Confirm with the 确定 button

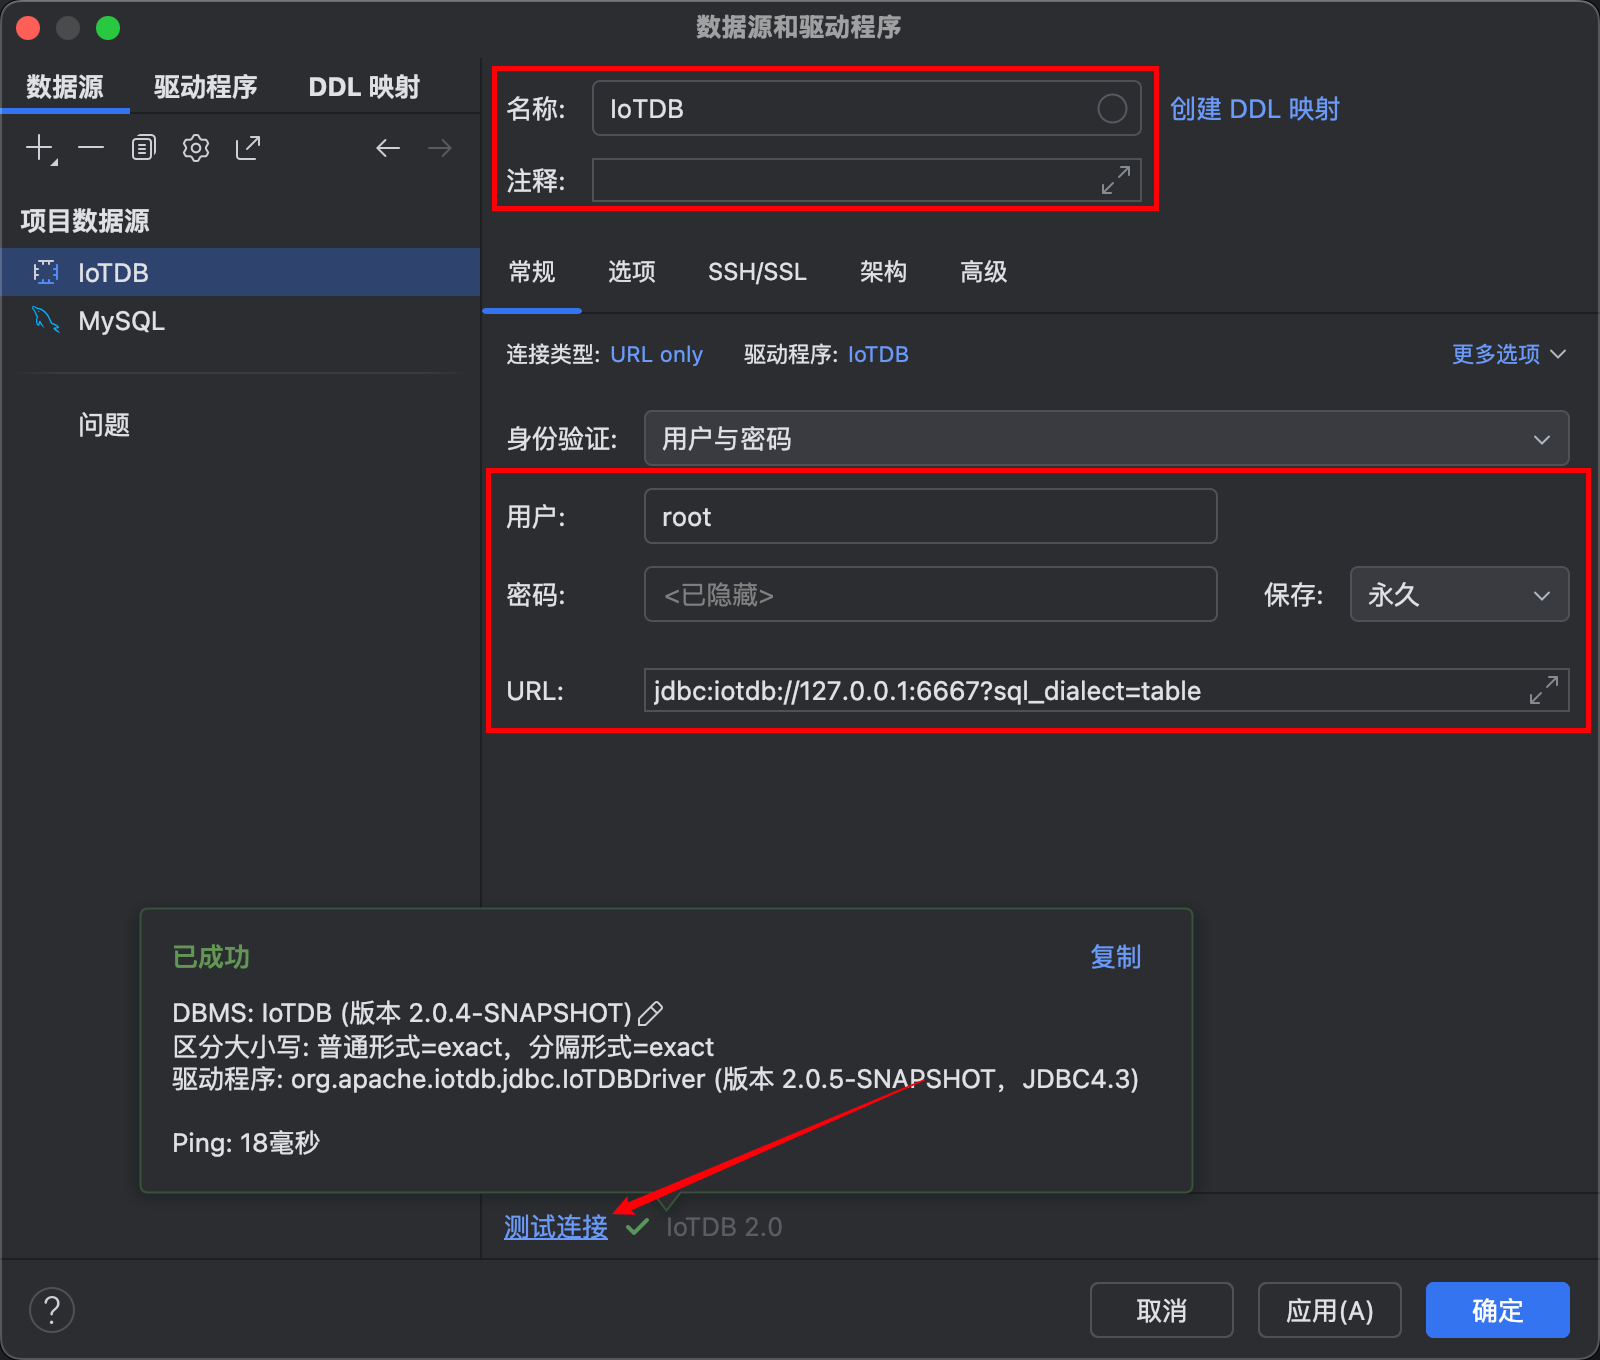click(1498, 1310)
